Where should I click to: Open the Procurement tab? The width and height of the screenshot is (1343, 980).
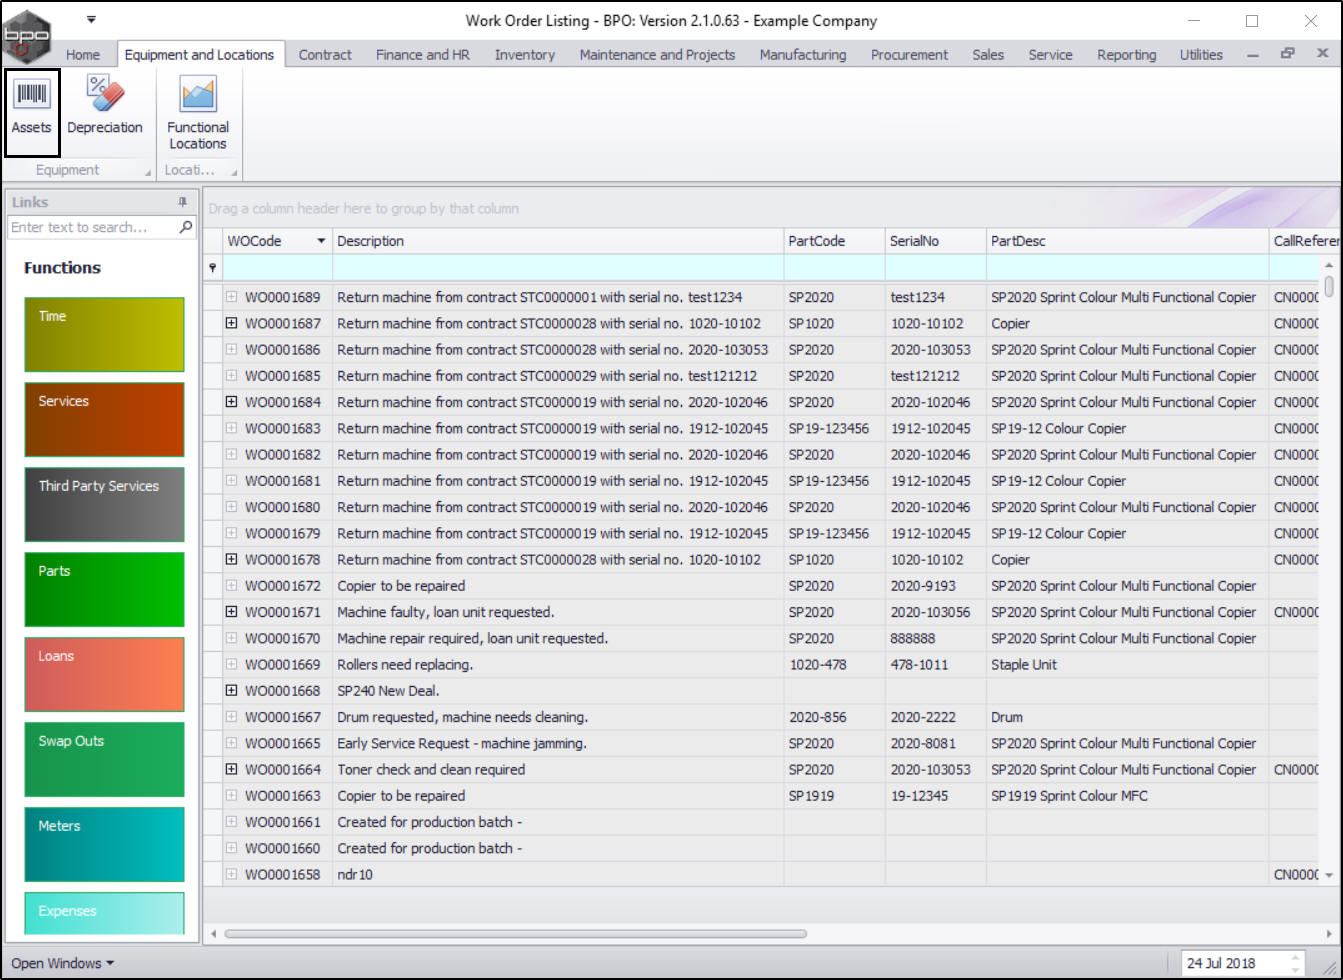coord(909,55)
